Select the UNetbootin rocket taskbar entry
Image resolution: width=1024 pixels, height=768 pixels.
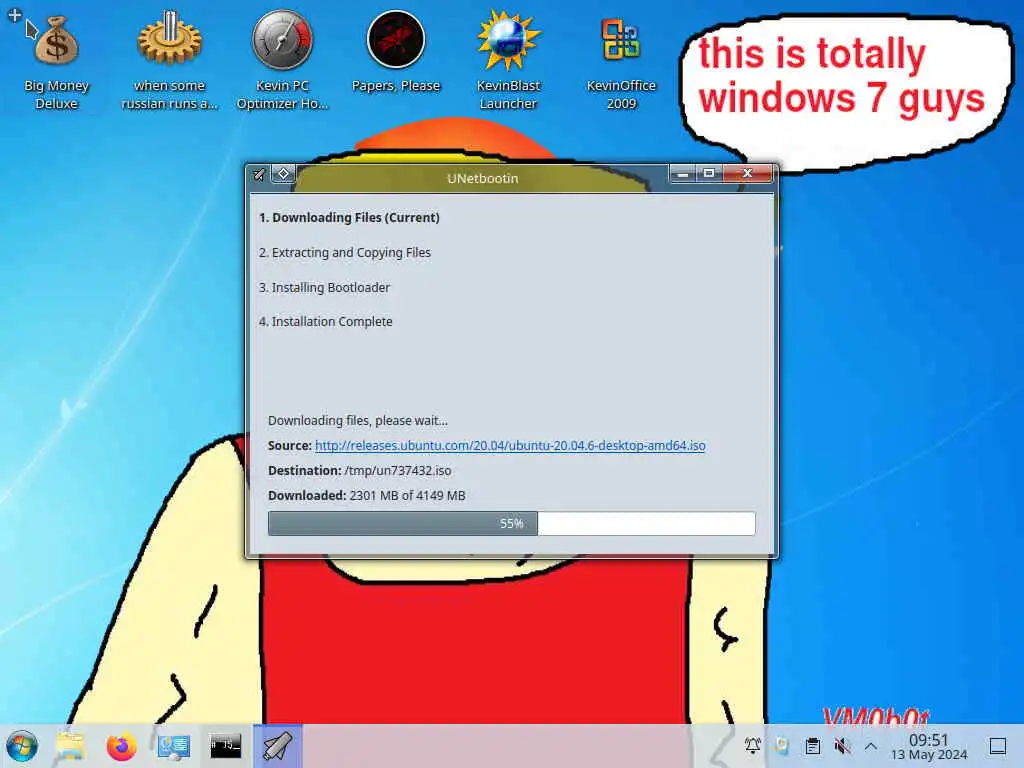[278, 746]
